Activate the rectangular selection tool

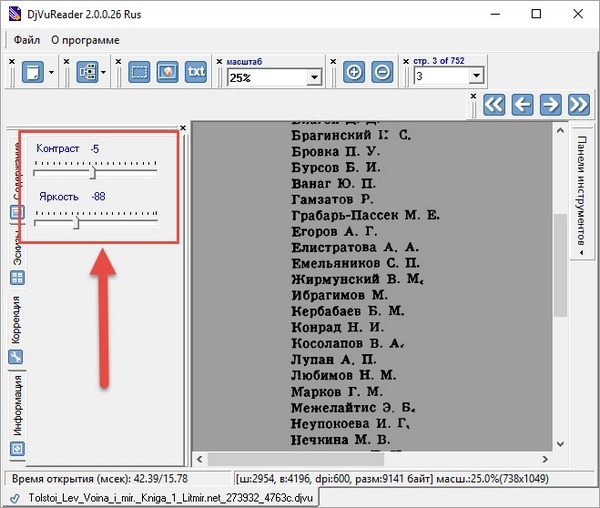click(139, 72)
